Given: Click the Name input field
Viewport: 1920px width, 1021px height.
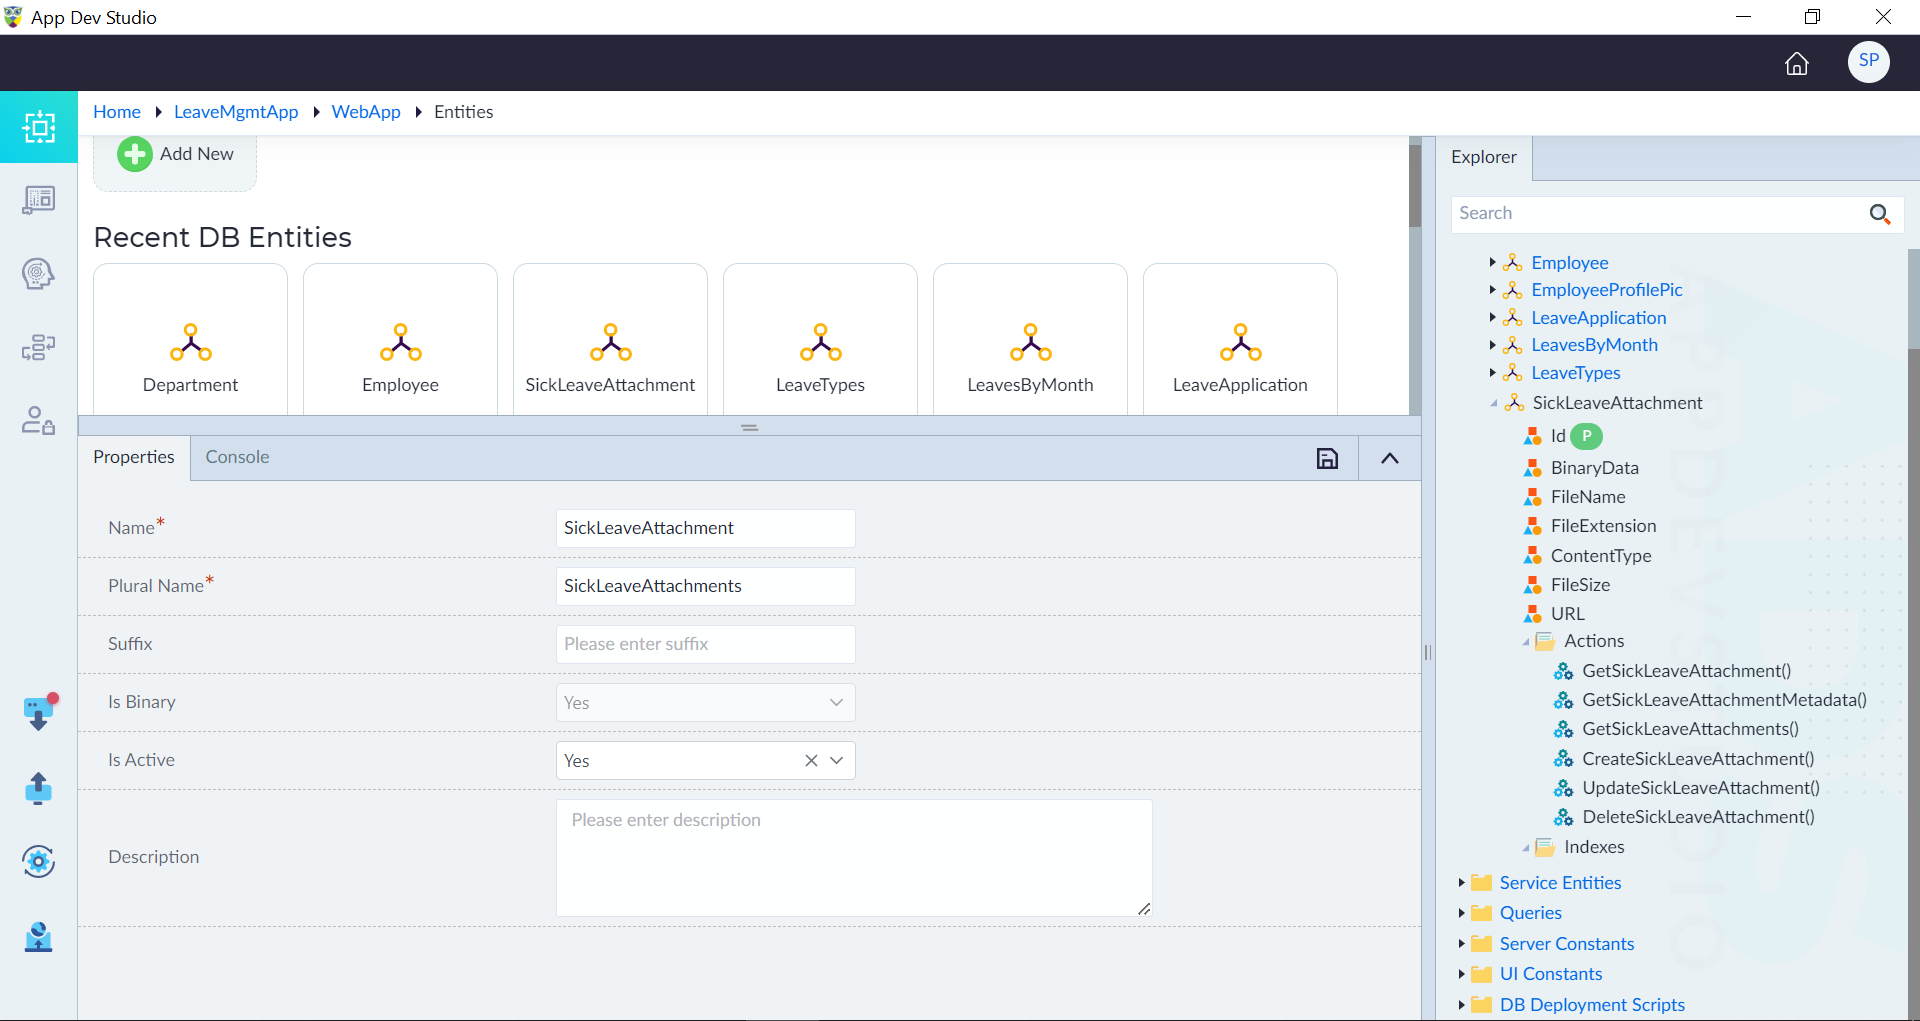Looking at the screenshot, I should click(x=705, y=528).
